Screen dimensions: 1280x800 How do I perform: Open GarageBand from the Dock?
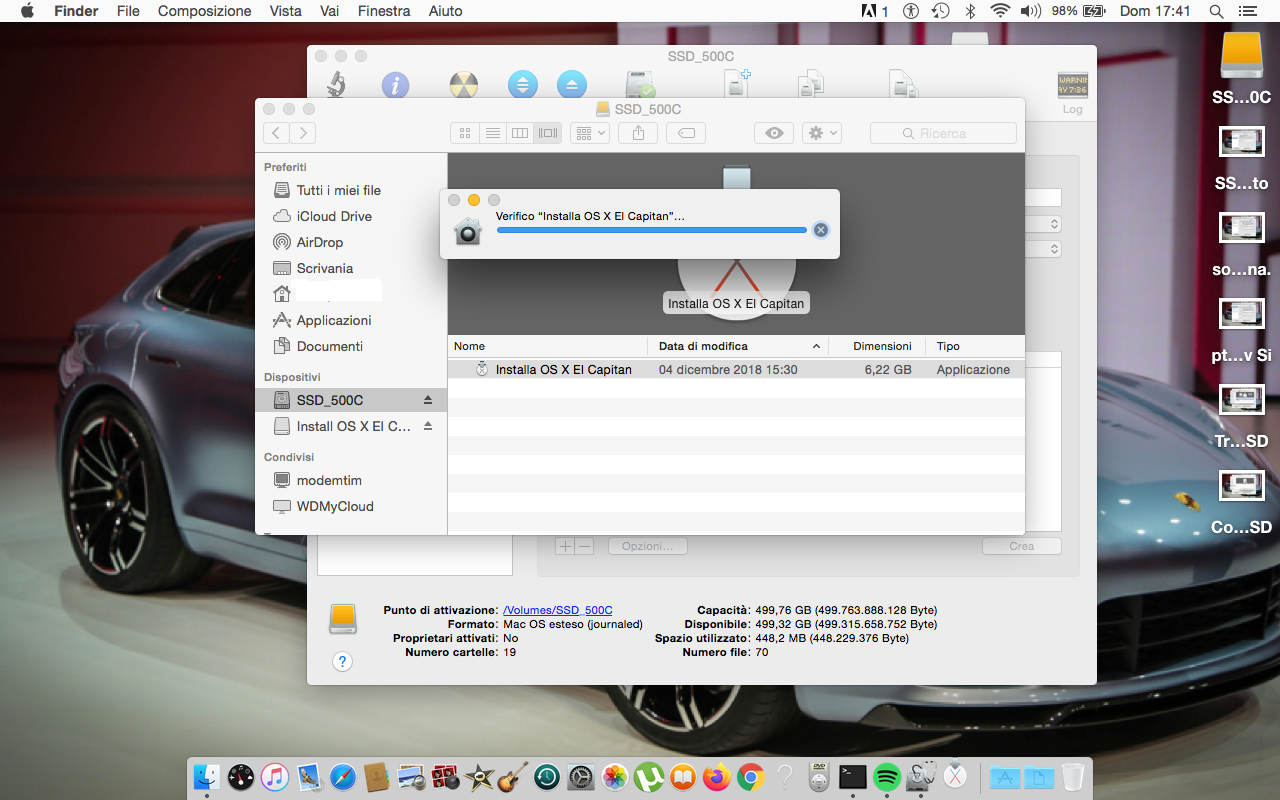[513, 776]
